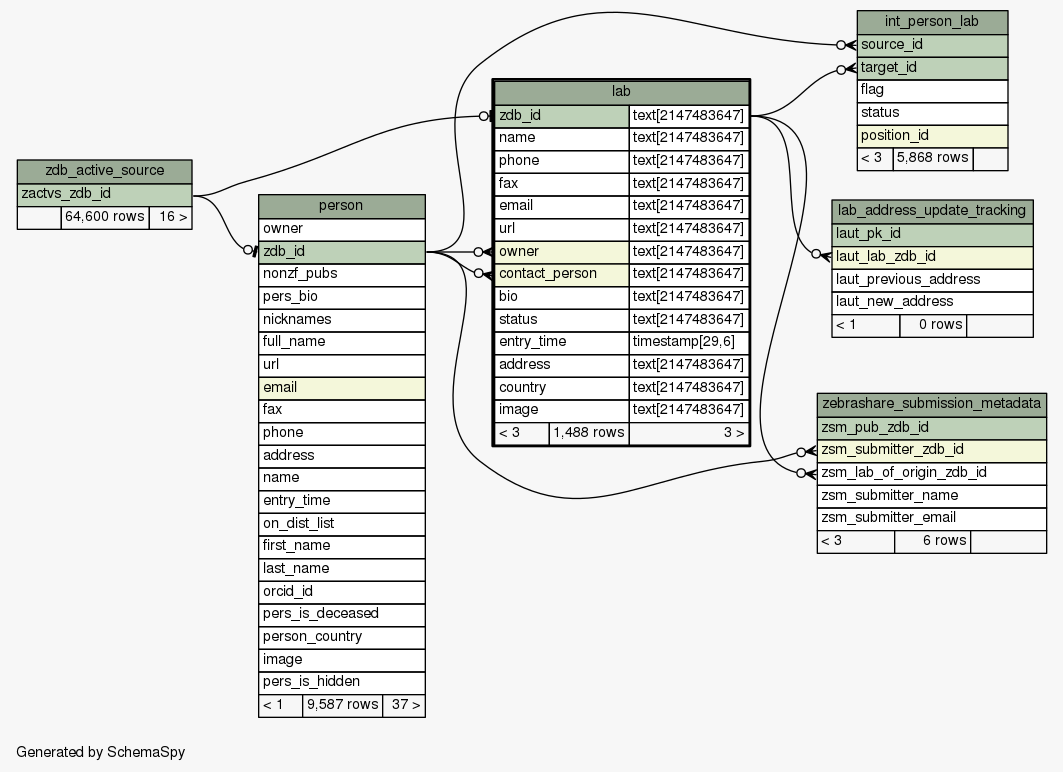Image resolution: width=1063 pixels, height=772 pixels.
Task: Select the lab table header
Action: coord(620,92)
